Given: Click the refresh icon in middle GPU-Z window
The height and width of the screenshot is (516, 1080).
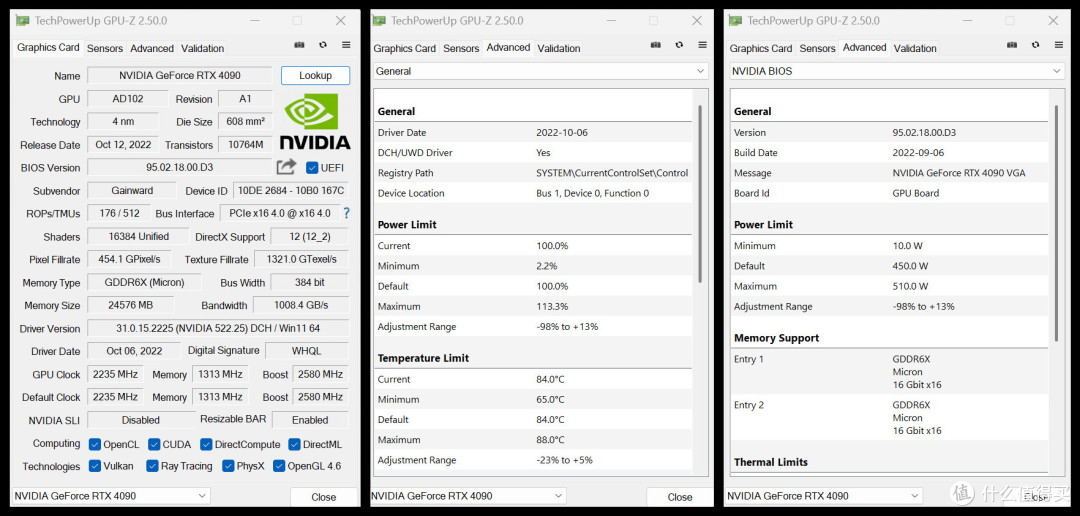Looking at the screenshot, I should pos(679,45).
